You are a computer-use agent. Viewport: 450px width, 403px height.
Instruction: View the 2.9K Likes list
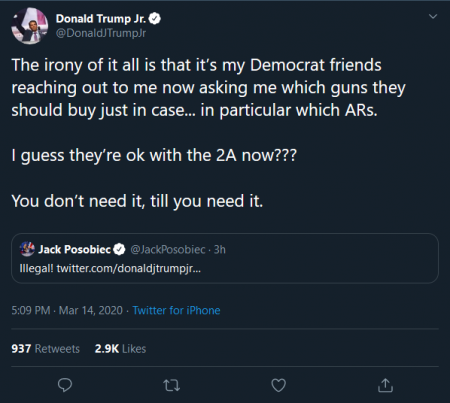tap(120, 349)
